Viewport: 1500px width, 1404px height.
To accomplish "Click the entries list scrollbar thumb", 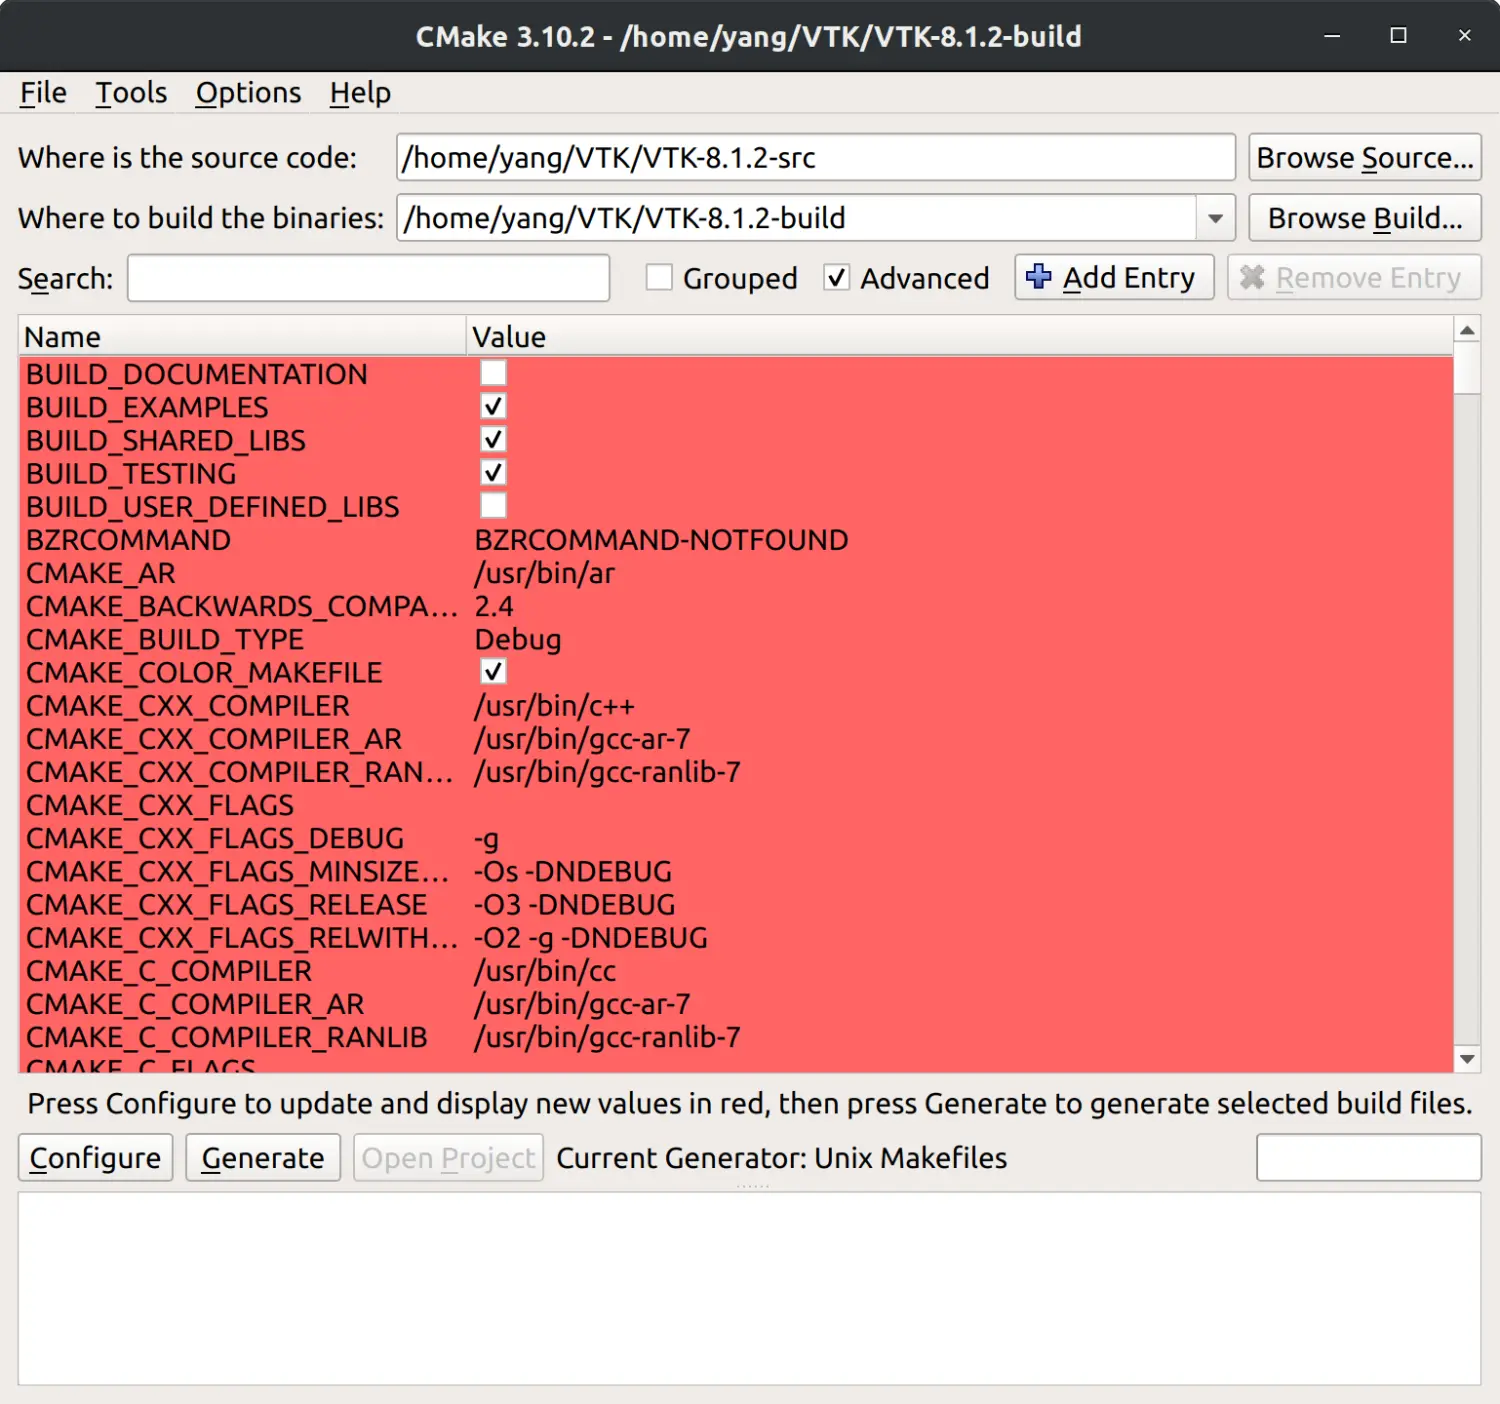I will point(1467,368).
